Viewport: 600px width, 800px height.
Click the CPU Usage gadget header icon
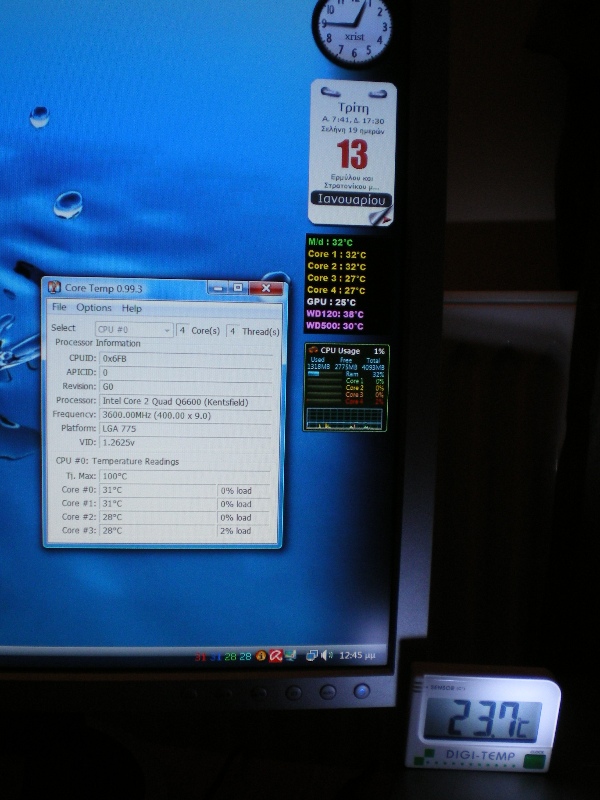(313, 350)
